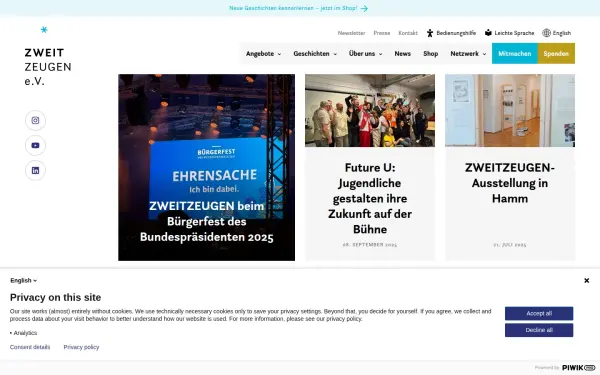Screen dimensions: 600x375
Task: Click the Mitmachen button
Action: pos(515,54)
